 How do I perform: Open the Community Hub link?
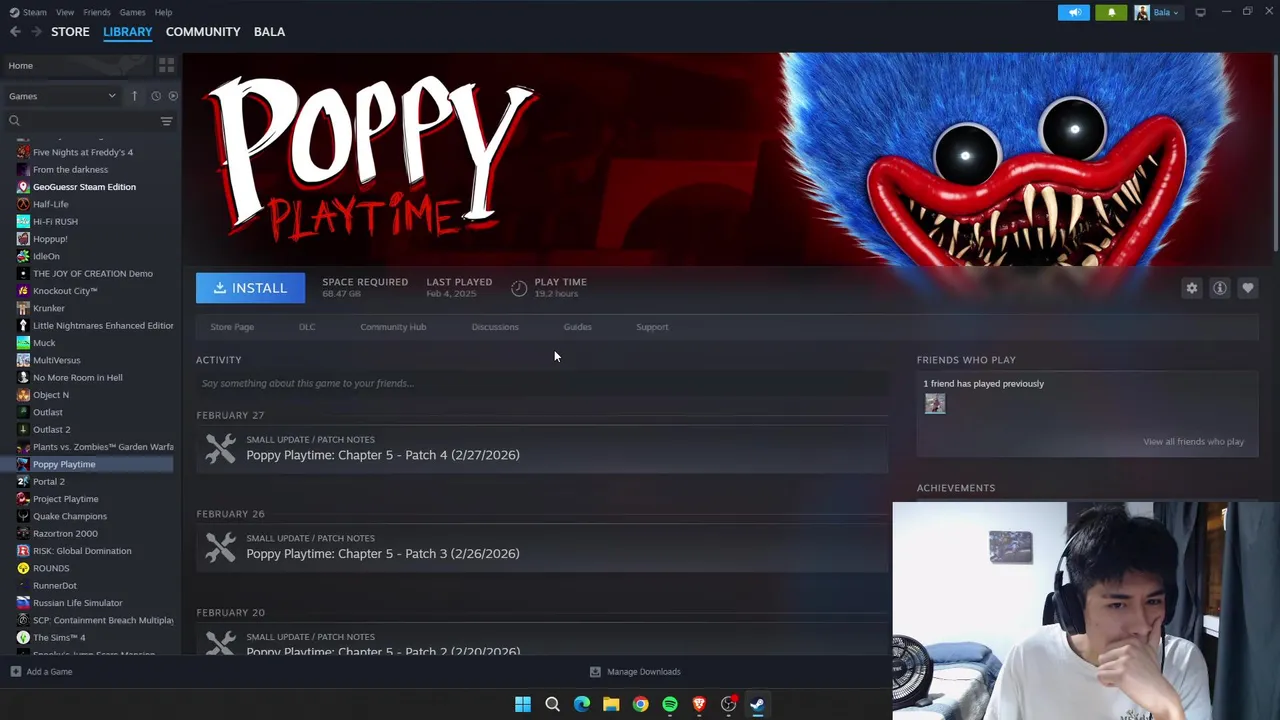[x=393, y=327]
